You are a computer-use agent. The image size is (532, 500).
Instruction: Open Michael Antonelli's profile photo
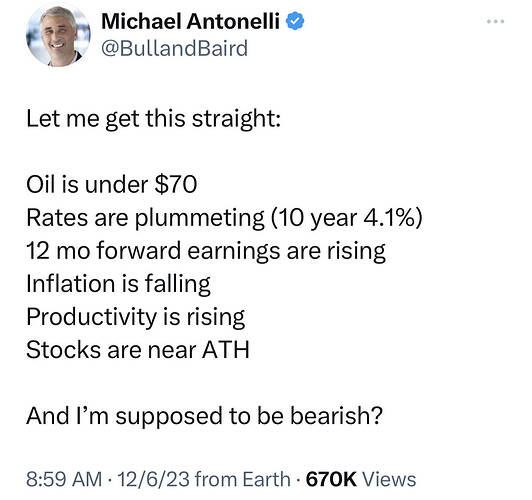coord(58,36)
